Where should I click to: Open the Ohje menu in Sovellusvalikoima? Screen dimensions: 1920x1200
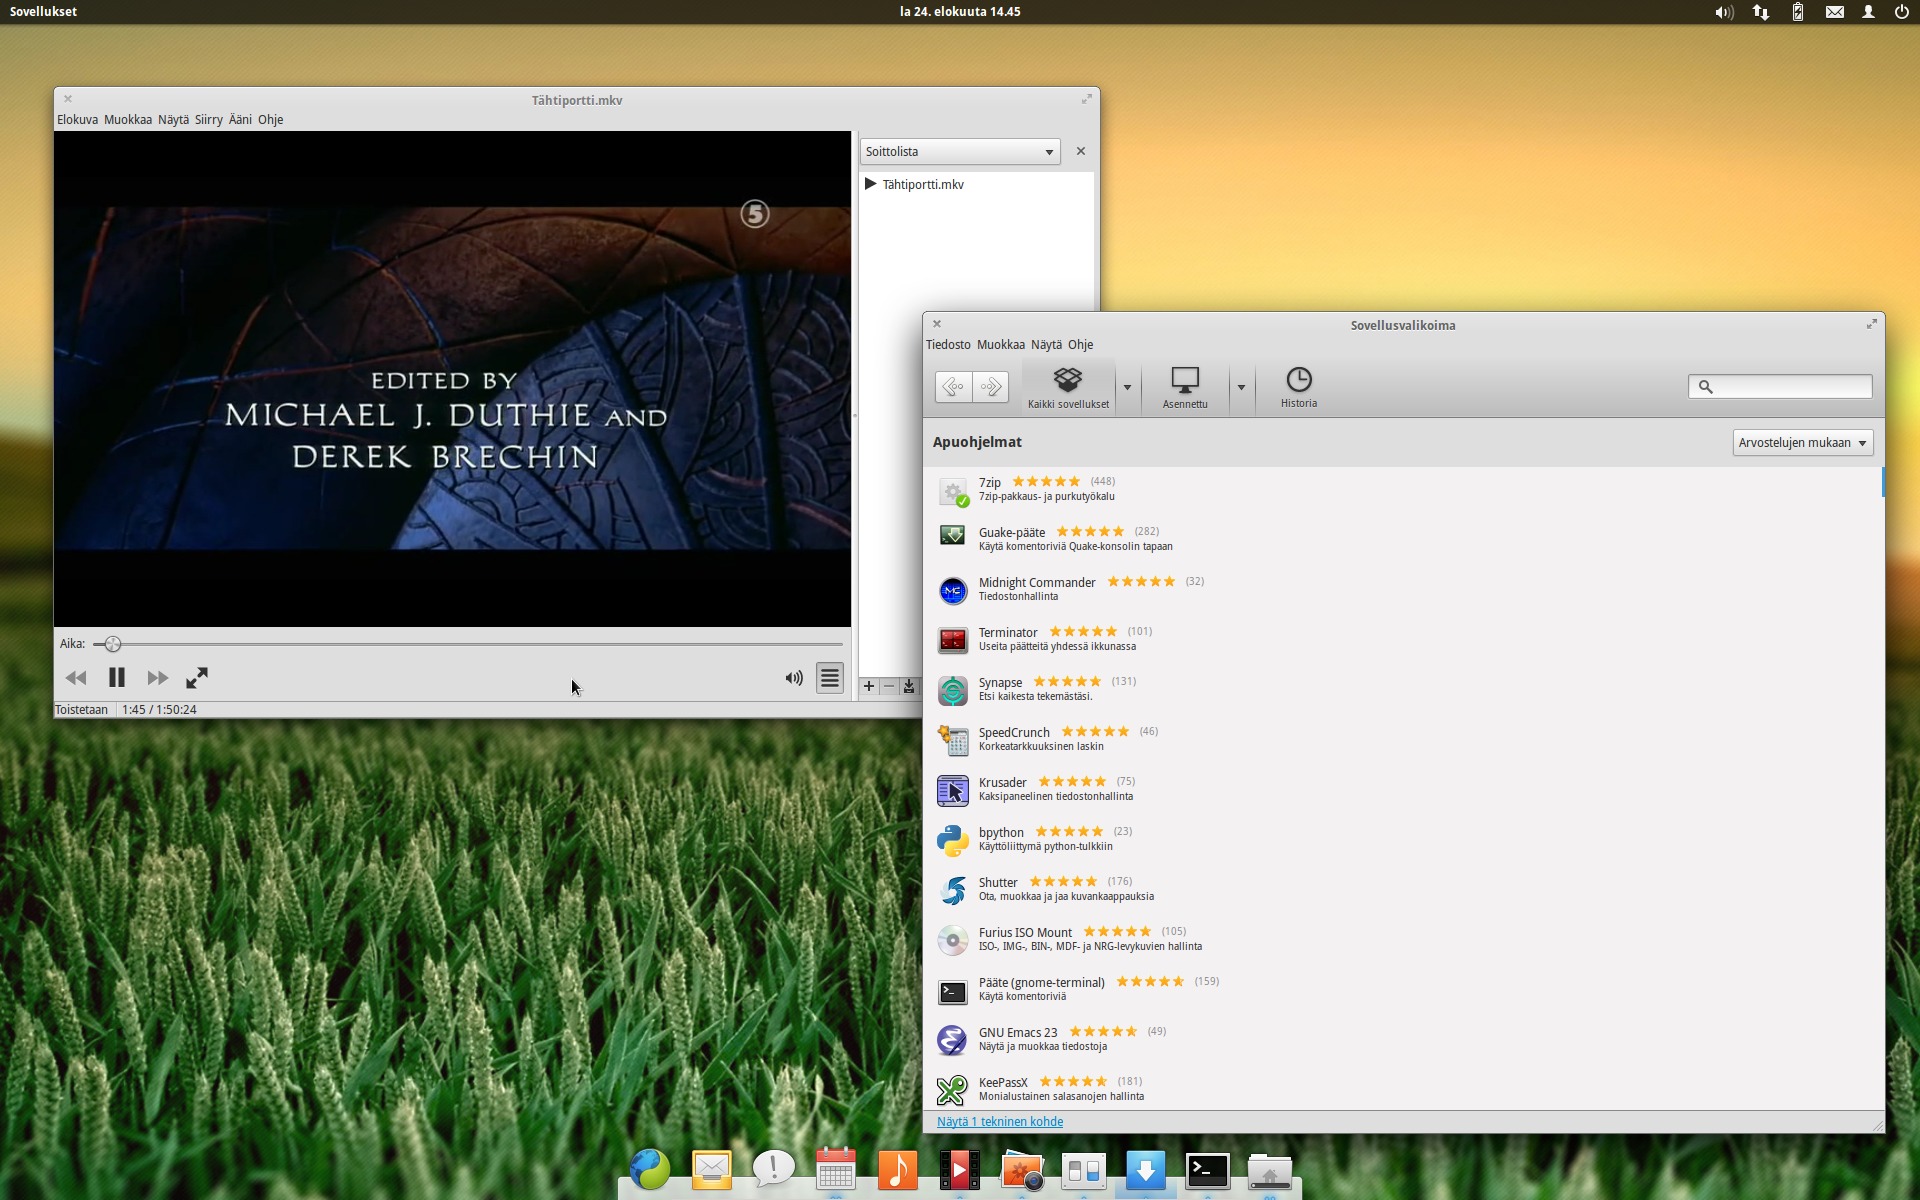[1080, 344]
